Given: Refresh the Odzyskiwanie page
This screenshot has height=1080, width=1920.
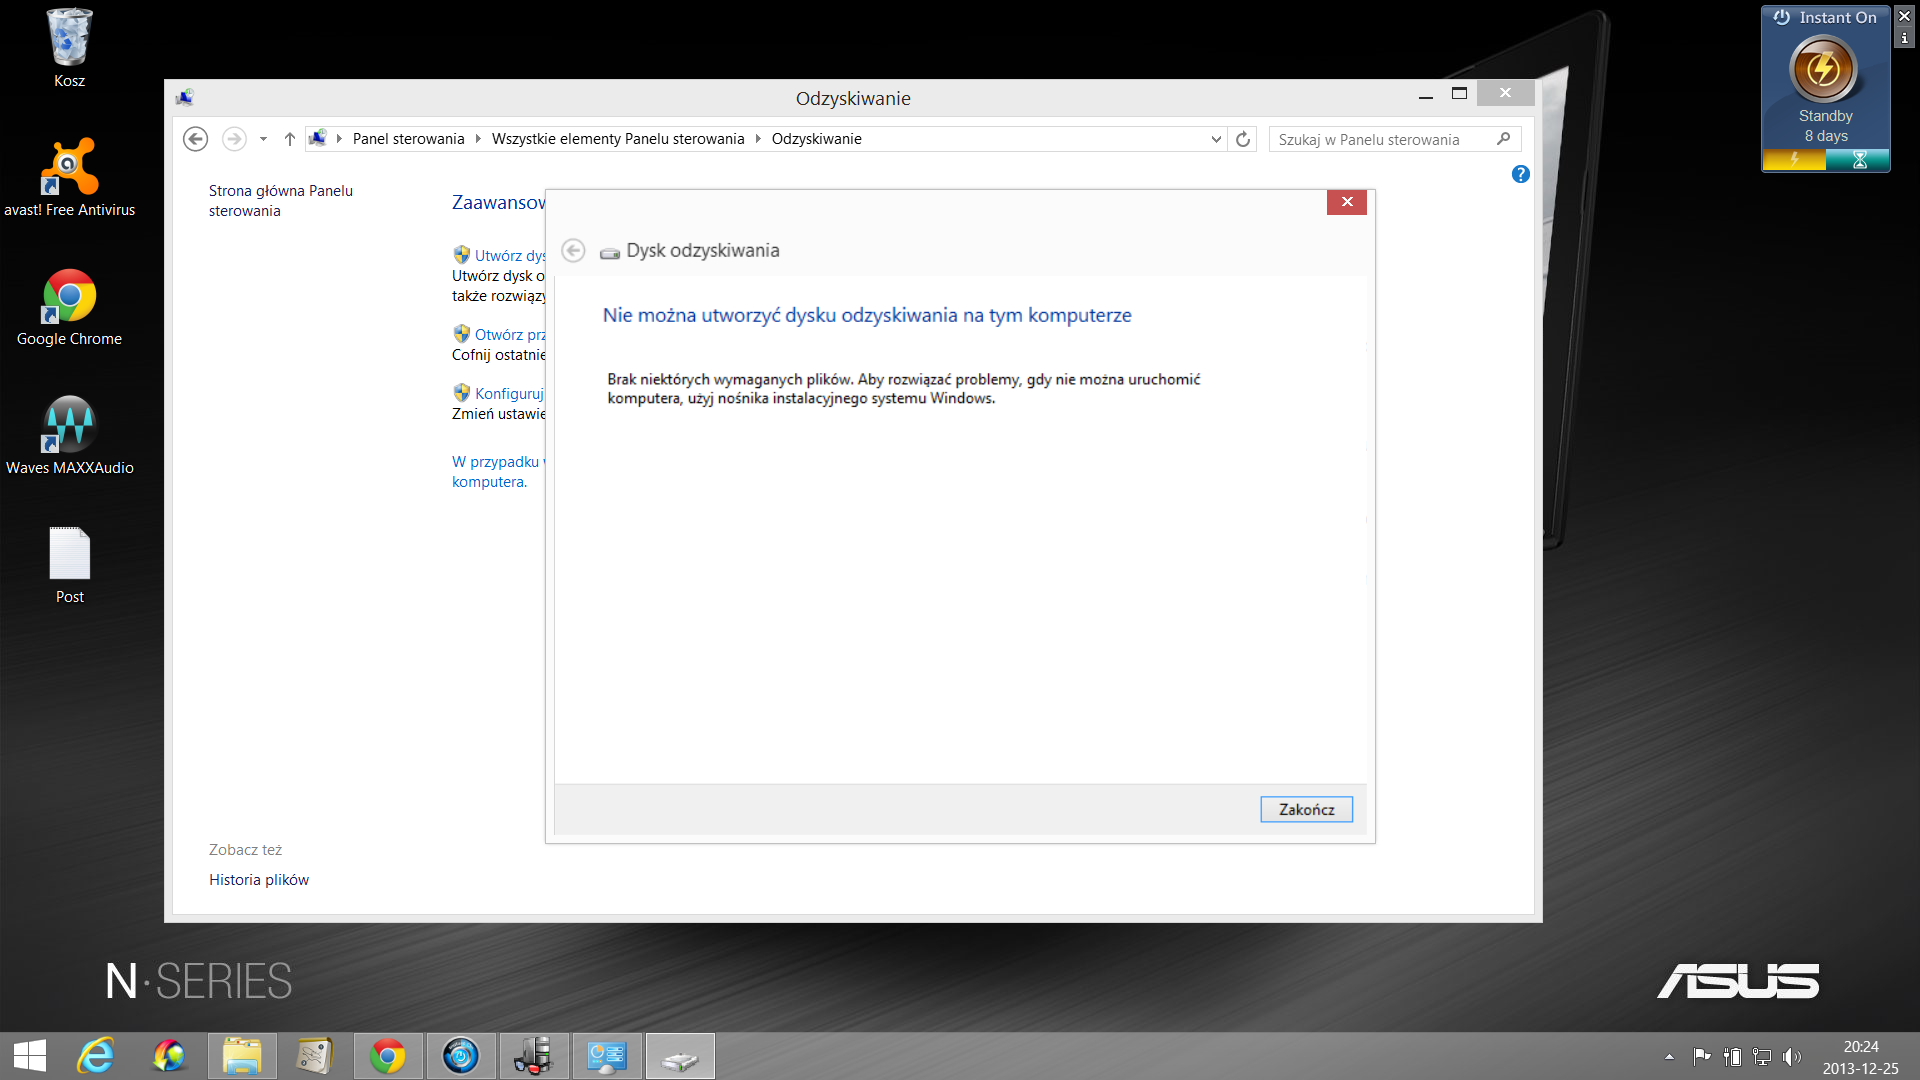Looking at the screenshot, I should coord(1243,139).
